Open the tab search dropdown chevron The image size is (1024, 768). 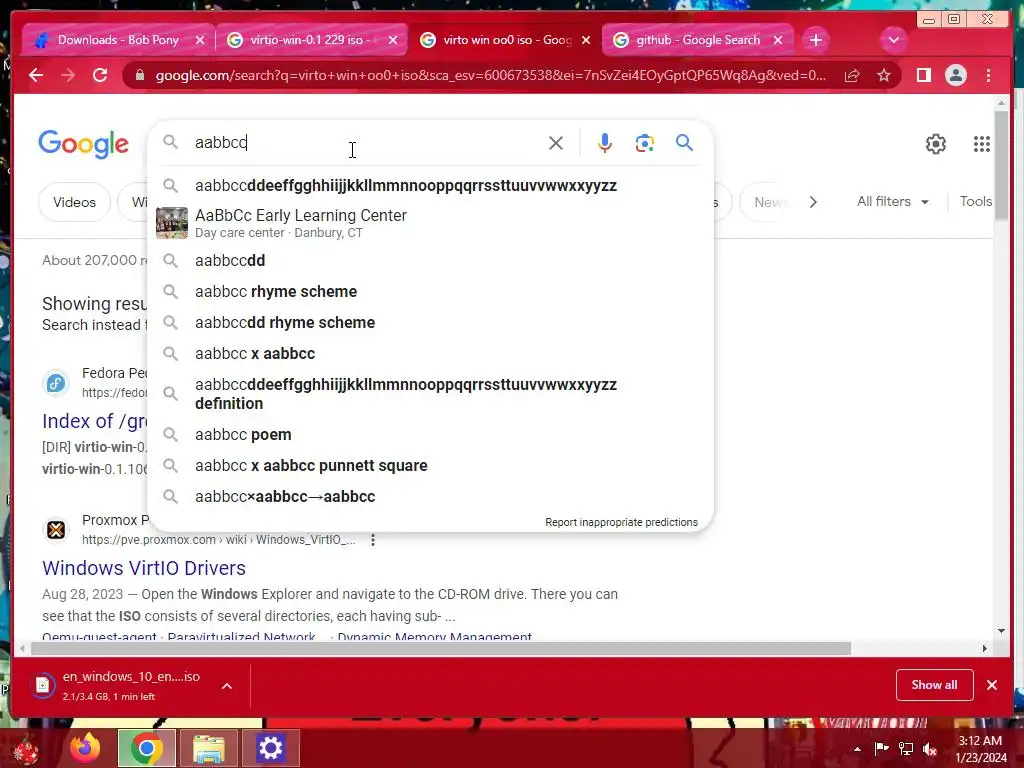(x=893, y=40)
